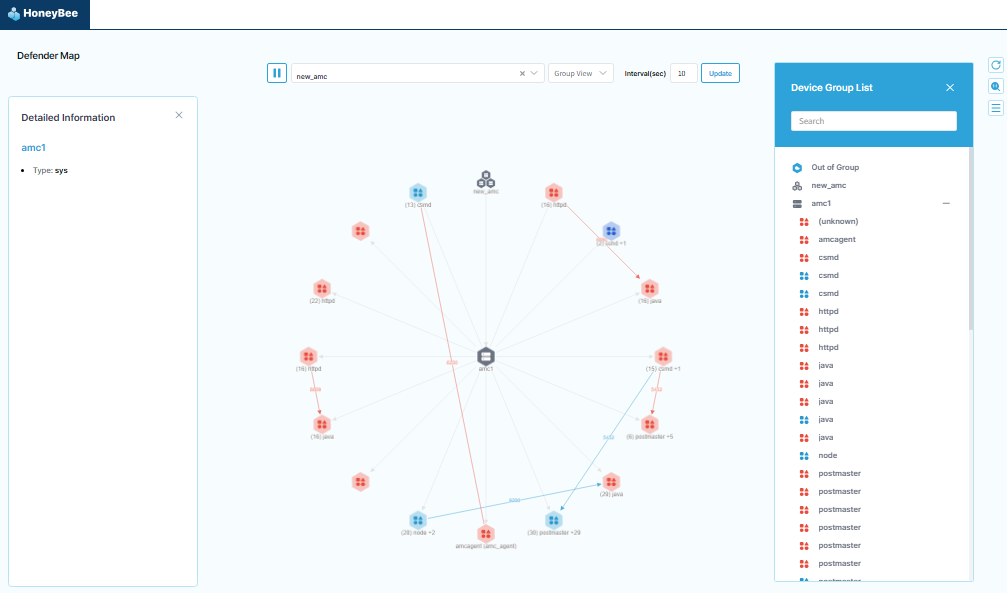Open the Group View dropdown
Viewport: 1007px width, 593px height.
(581, 73)
